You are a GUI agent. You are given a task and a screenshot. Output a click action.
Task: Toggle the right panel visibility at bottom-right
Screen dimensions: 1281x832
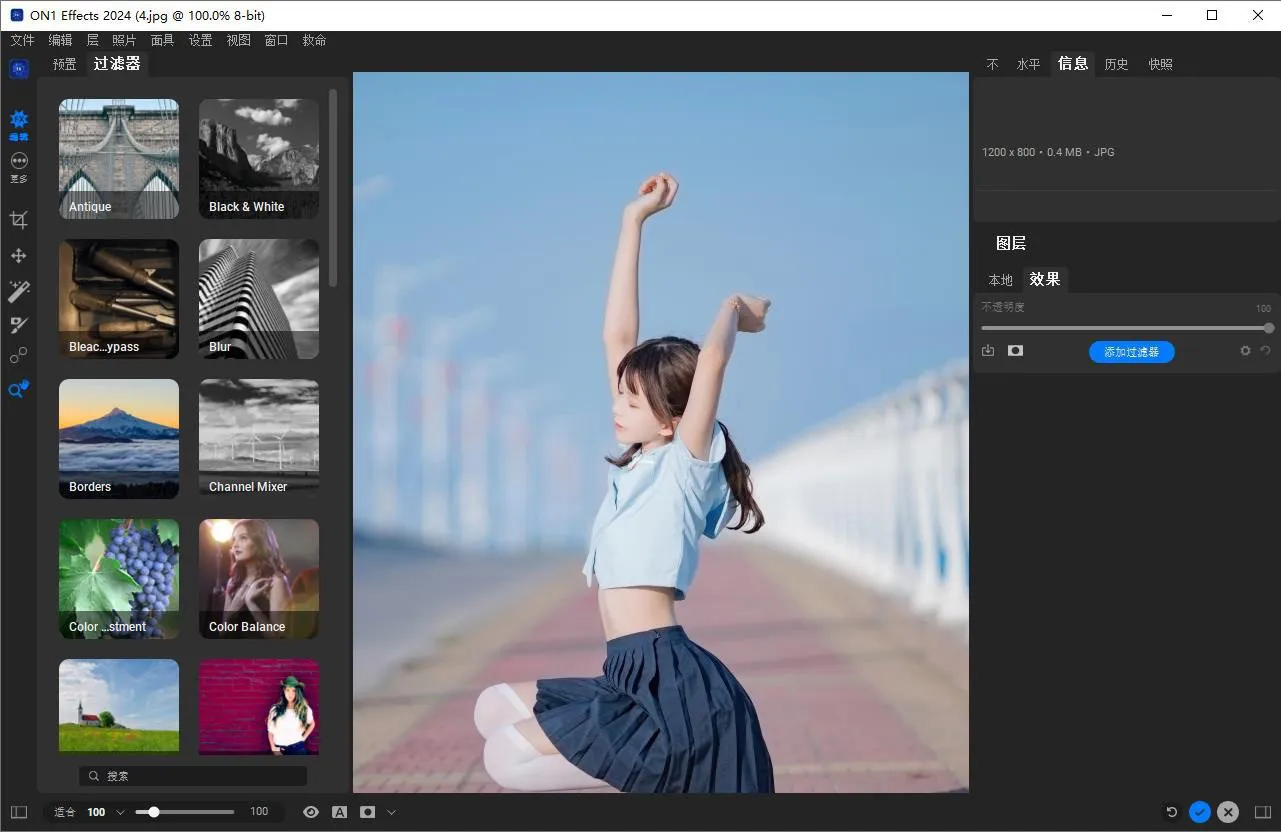(1263, 812)
